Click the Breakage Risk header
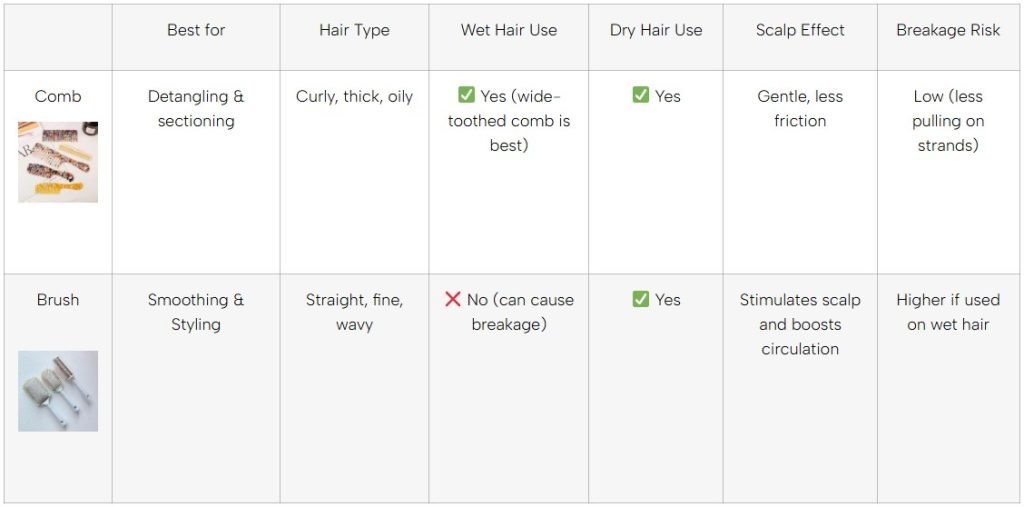This screenshot has height=507, width=1024. tap(948, 30)
